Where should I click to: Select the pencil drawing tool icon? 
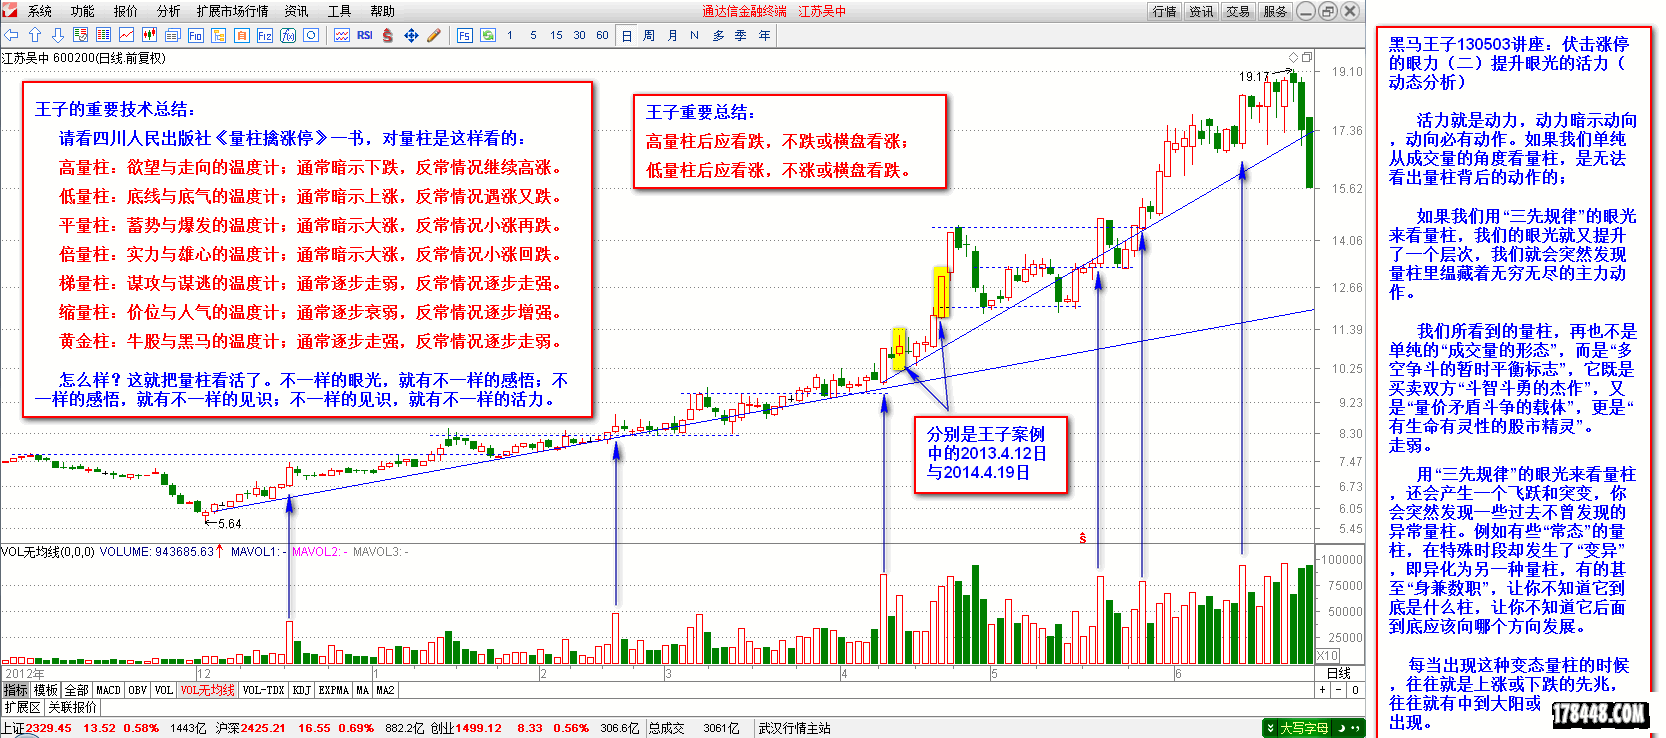pos(434,35)
